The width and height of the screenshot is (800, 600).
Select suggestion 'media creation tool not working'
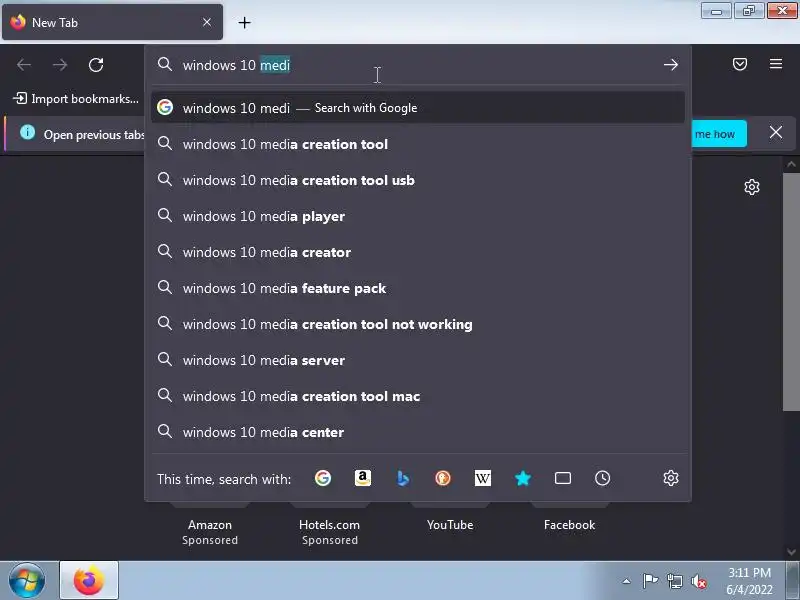point(418,324)
